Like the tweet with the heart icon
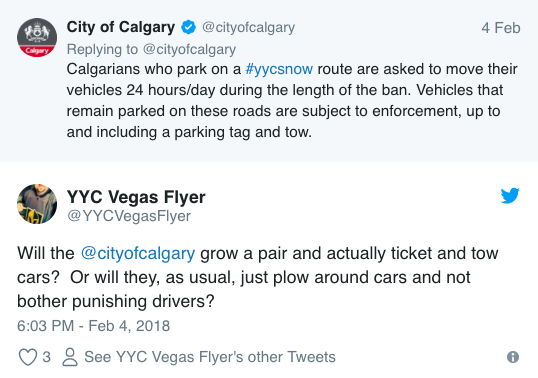The height and width of the screenshot is (378, 538). point(27,357)
